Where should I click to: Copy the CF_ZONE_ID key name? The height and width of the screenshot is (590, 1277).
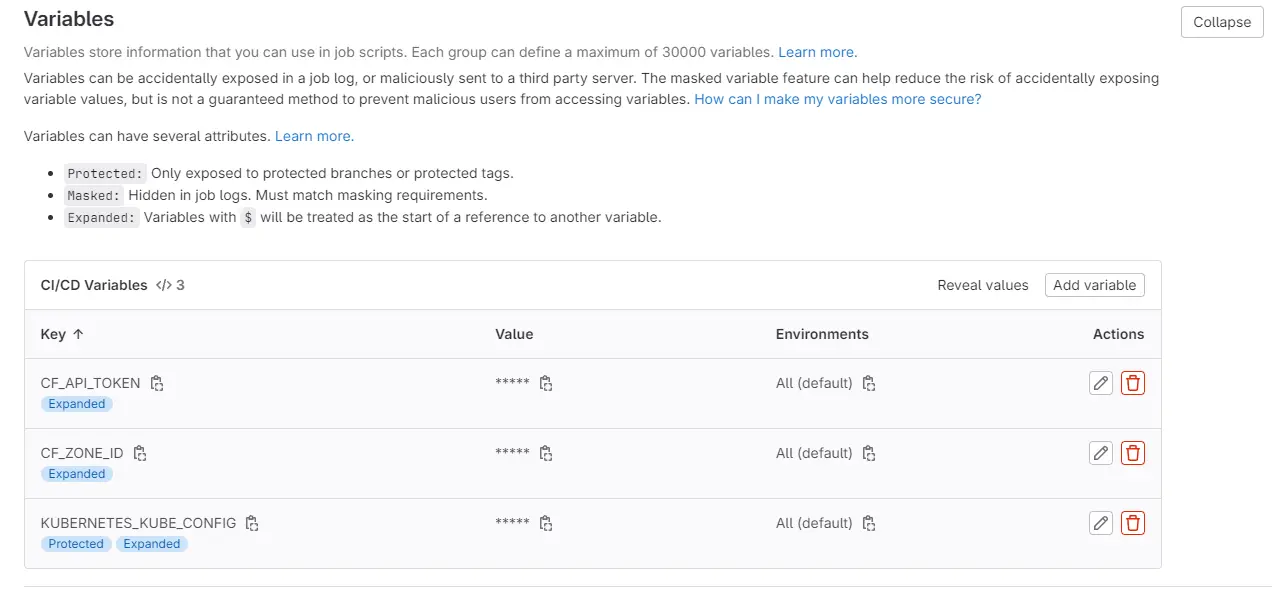tap(140, 453)
